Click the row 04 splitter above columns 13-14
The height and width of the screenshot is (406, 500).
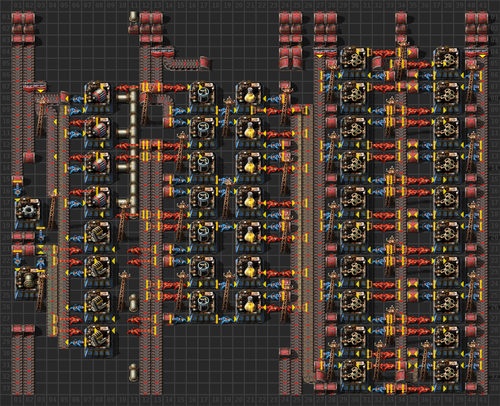(163, 52)
